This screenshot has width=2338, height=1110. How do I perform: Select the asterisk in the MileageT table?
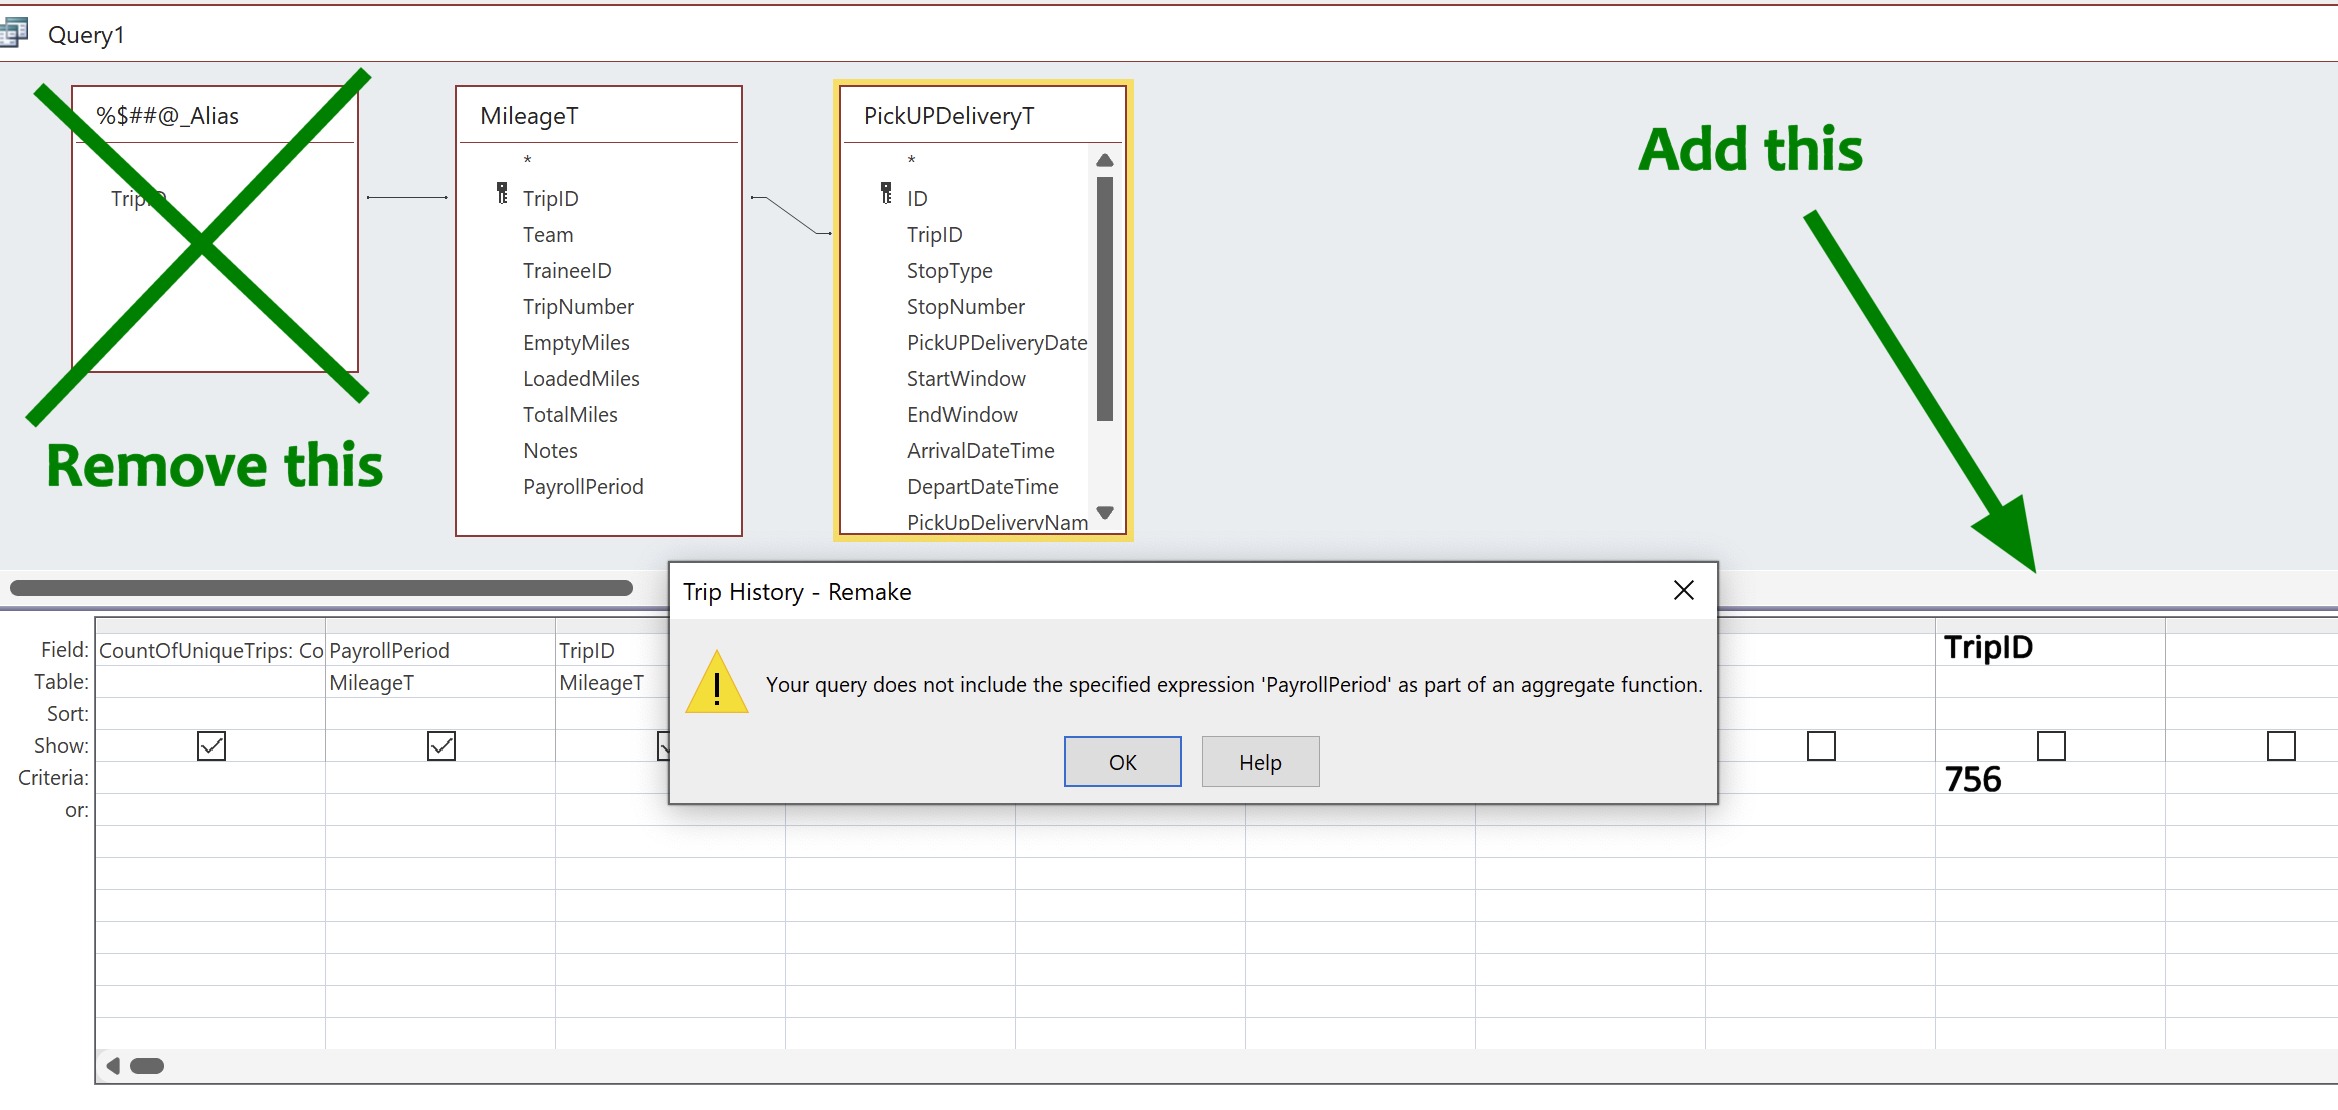(x=527, y=160)
